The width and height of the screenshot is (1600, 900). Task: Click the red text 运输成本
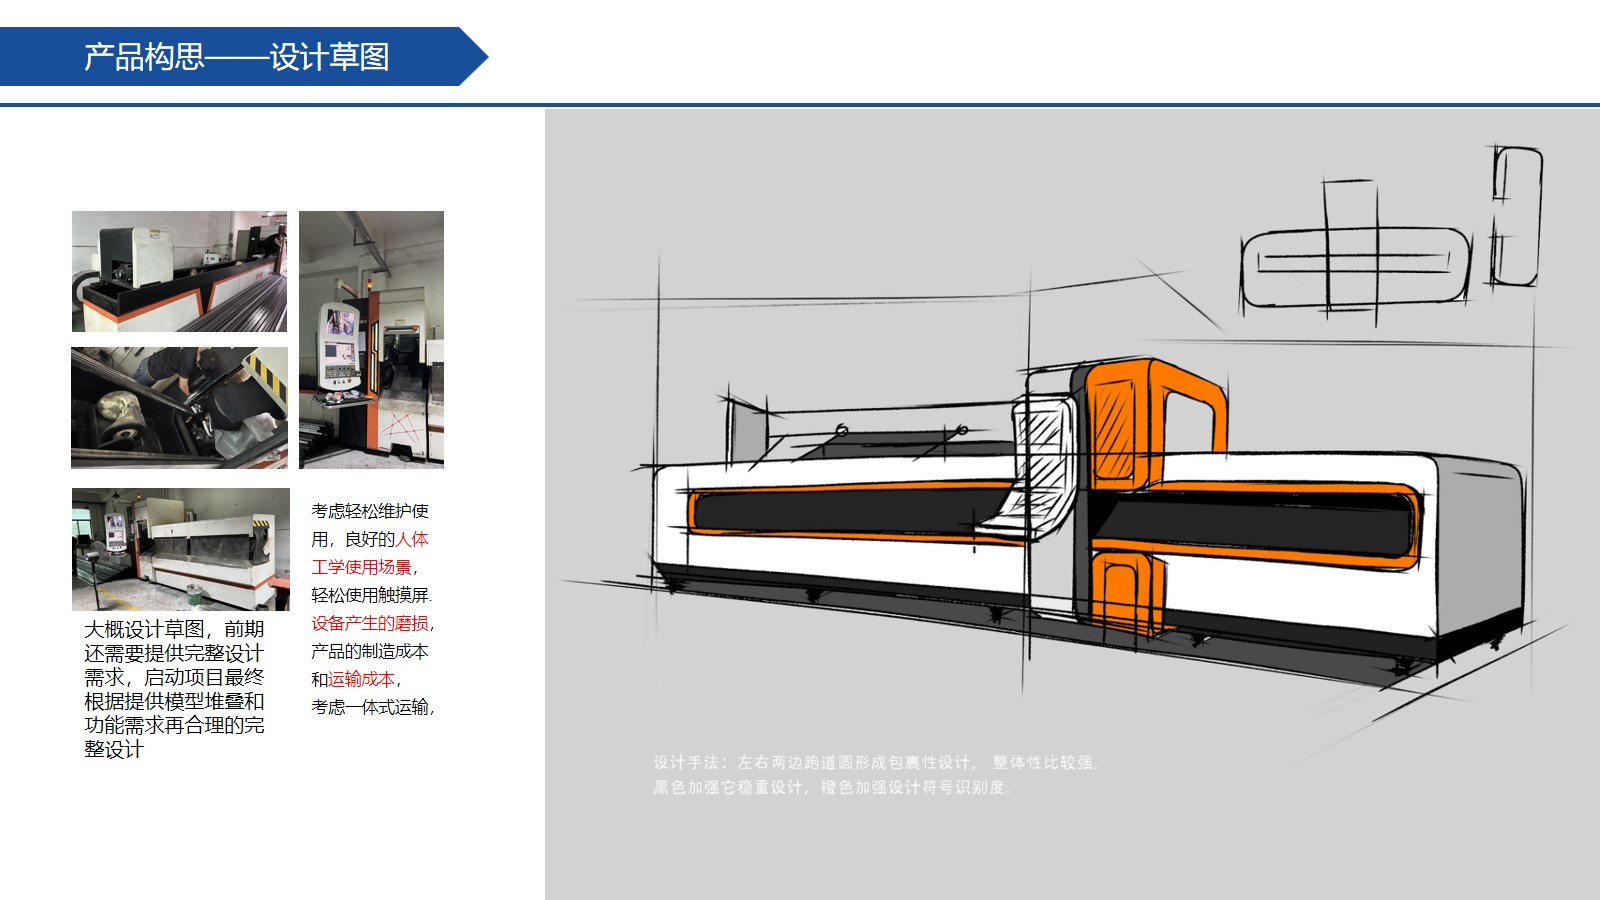[362, 679]
